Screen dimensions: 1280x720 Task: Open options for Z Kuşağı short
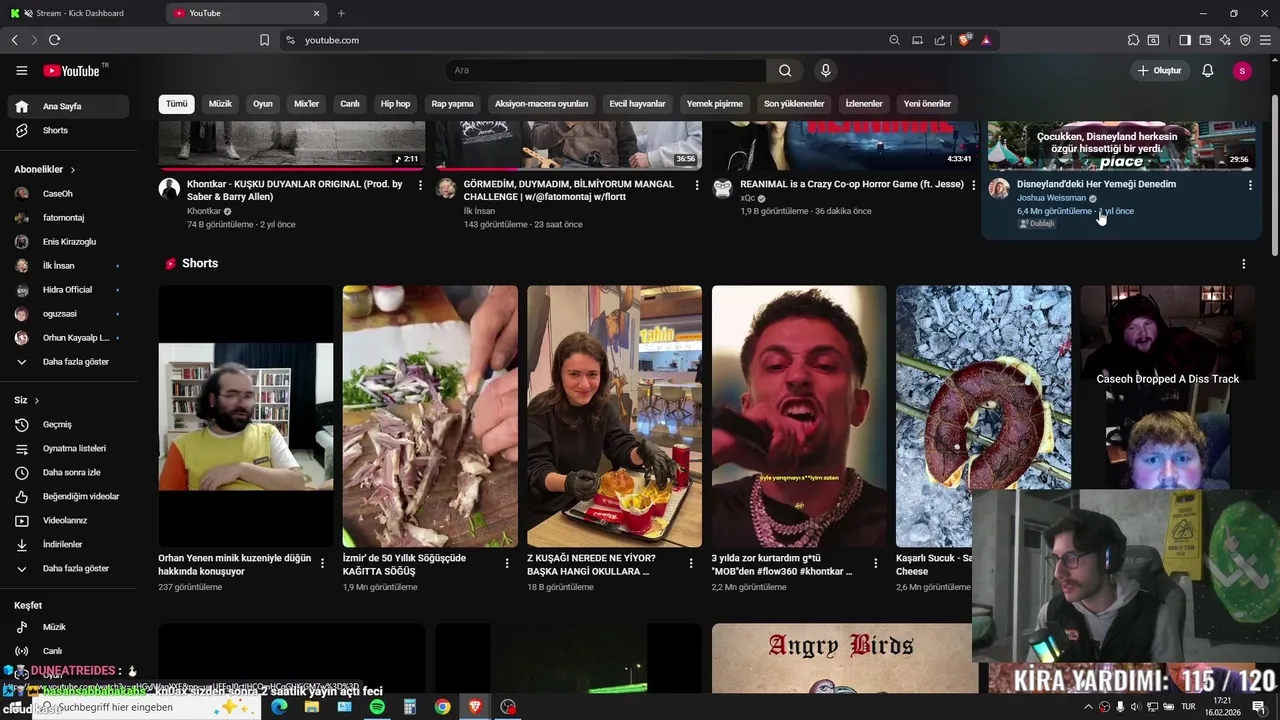tap(691, 564)
